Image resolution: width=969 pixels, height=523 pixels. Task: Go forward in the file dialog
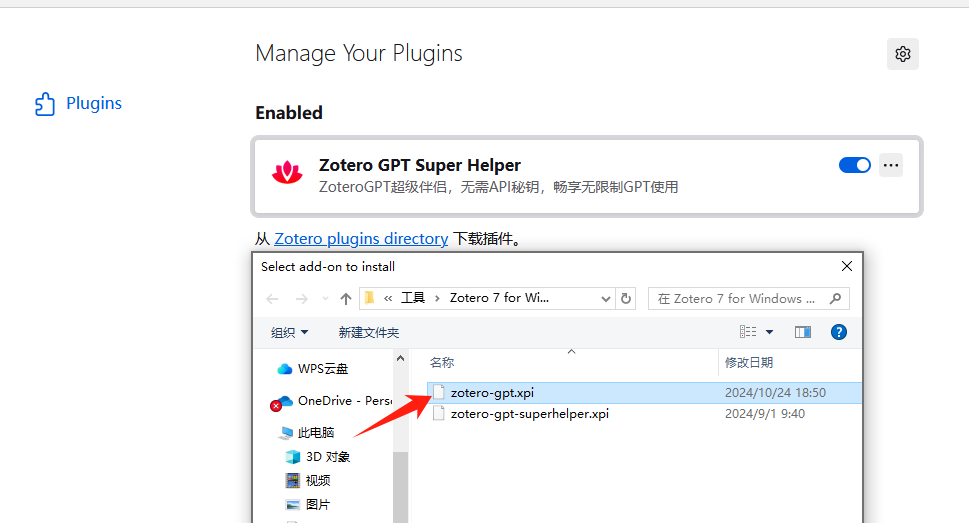pos(302,299)
